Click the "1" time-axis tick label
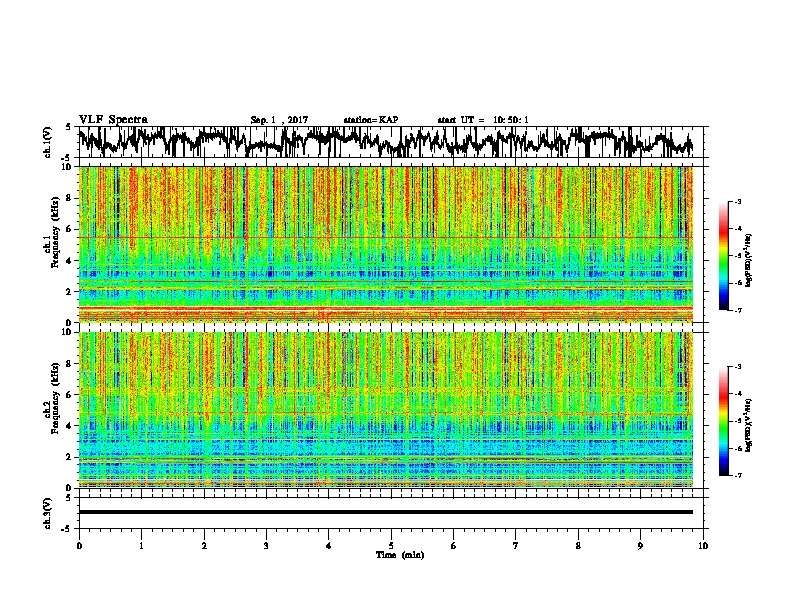The width and height of the screenshot is (792, 612). [x=142, y=546]
